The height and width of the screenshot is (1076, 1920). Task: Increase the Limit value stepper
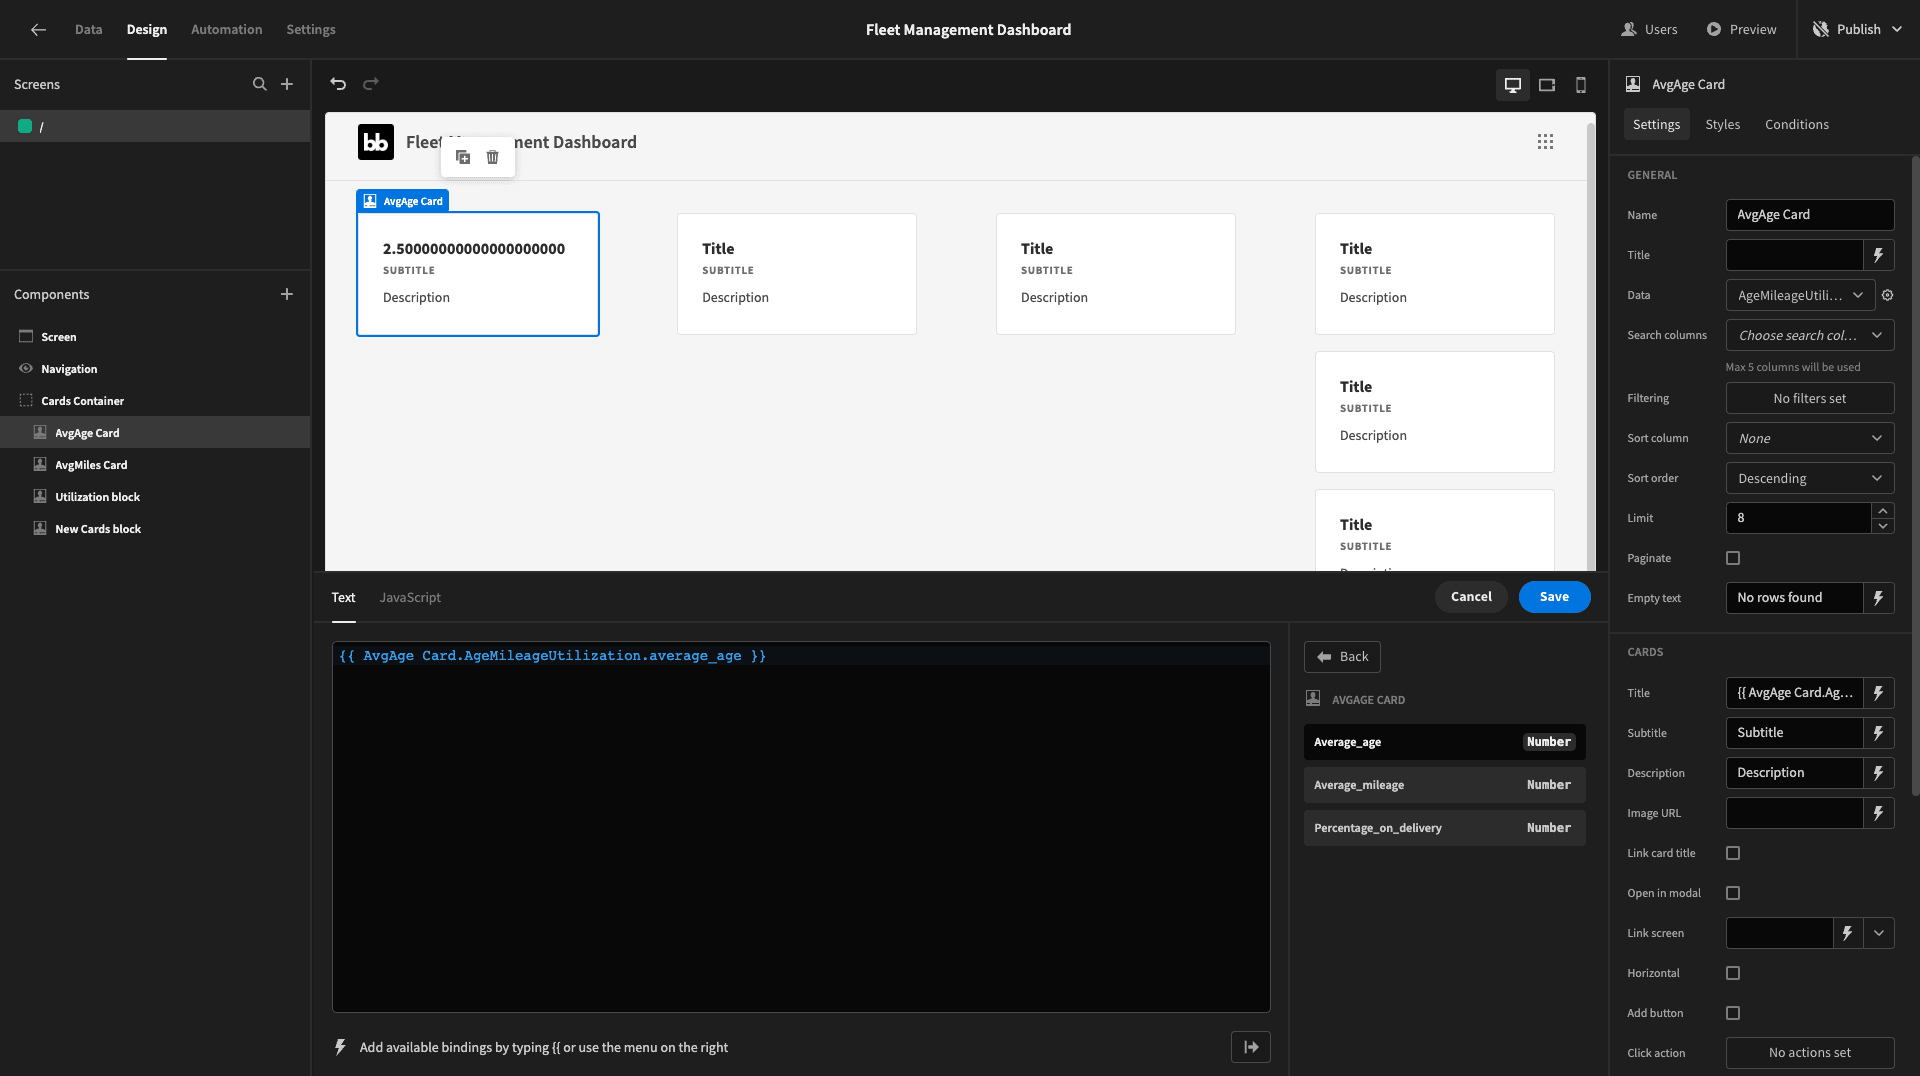tap(1883, 511)
